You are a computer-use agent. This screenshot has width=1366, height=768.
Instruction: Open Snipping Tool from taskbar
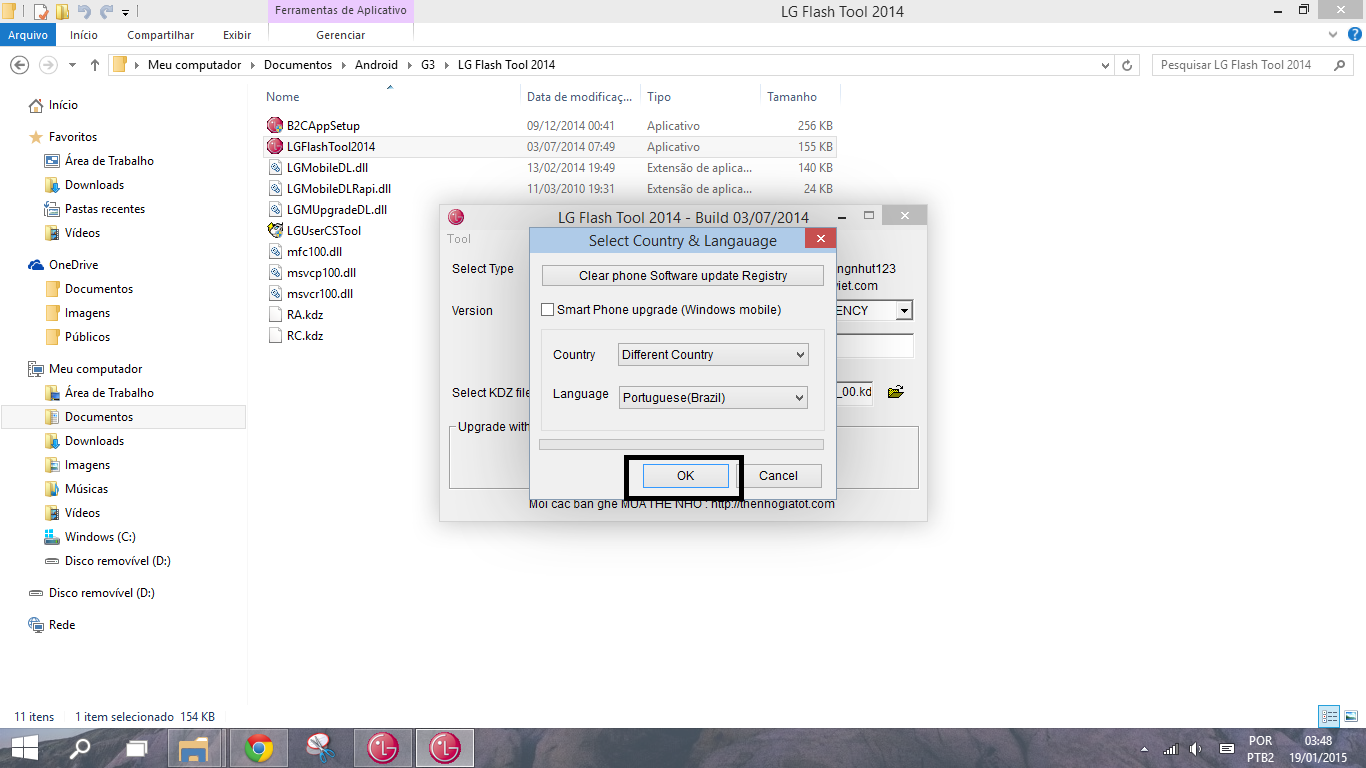[x=320, y=748]
